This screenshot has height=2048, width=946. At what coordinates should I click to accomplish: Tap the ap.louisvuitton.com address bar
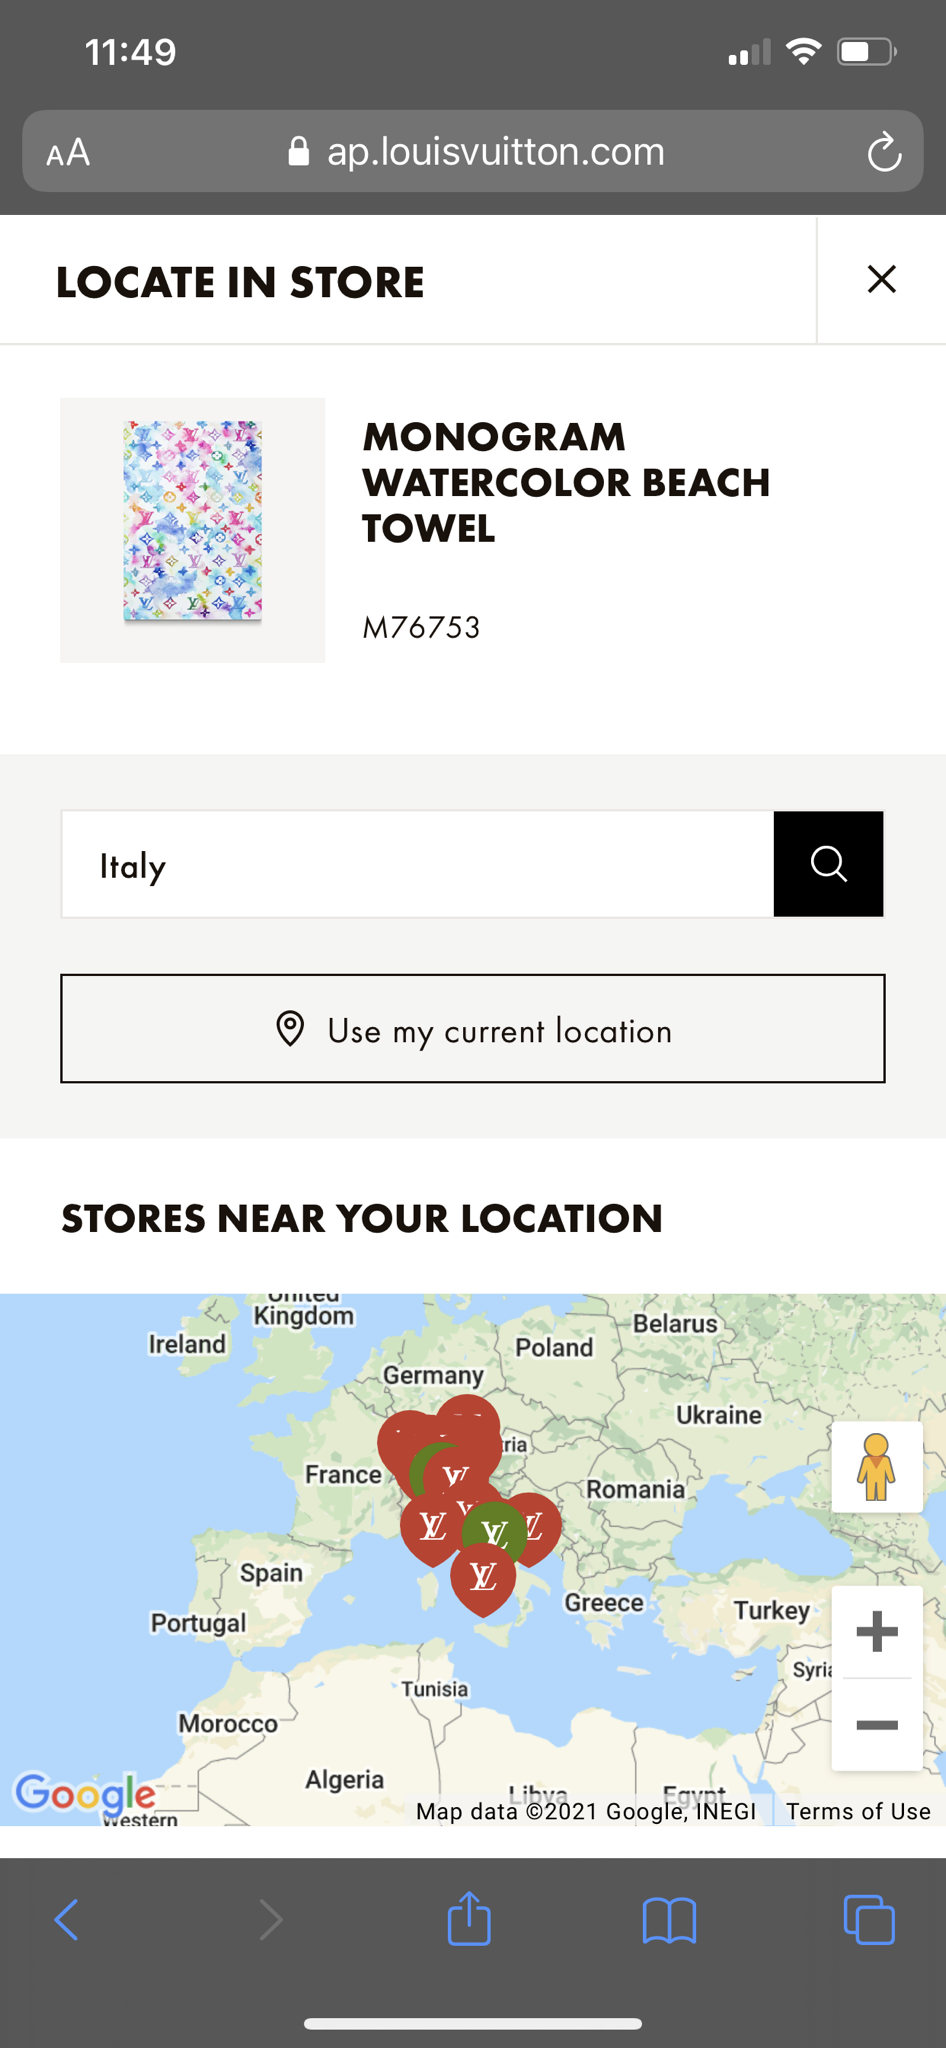pos(476,152)
